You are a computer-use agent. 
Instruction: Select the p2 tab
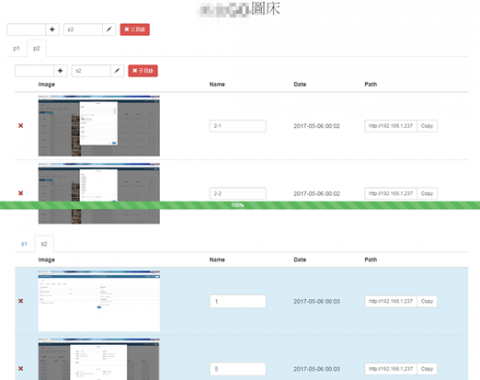pyautogui.click(x=37, y=49)
